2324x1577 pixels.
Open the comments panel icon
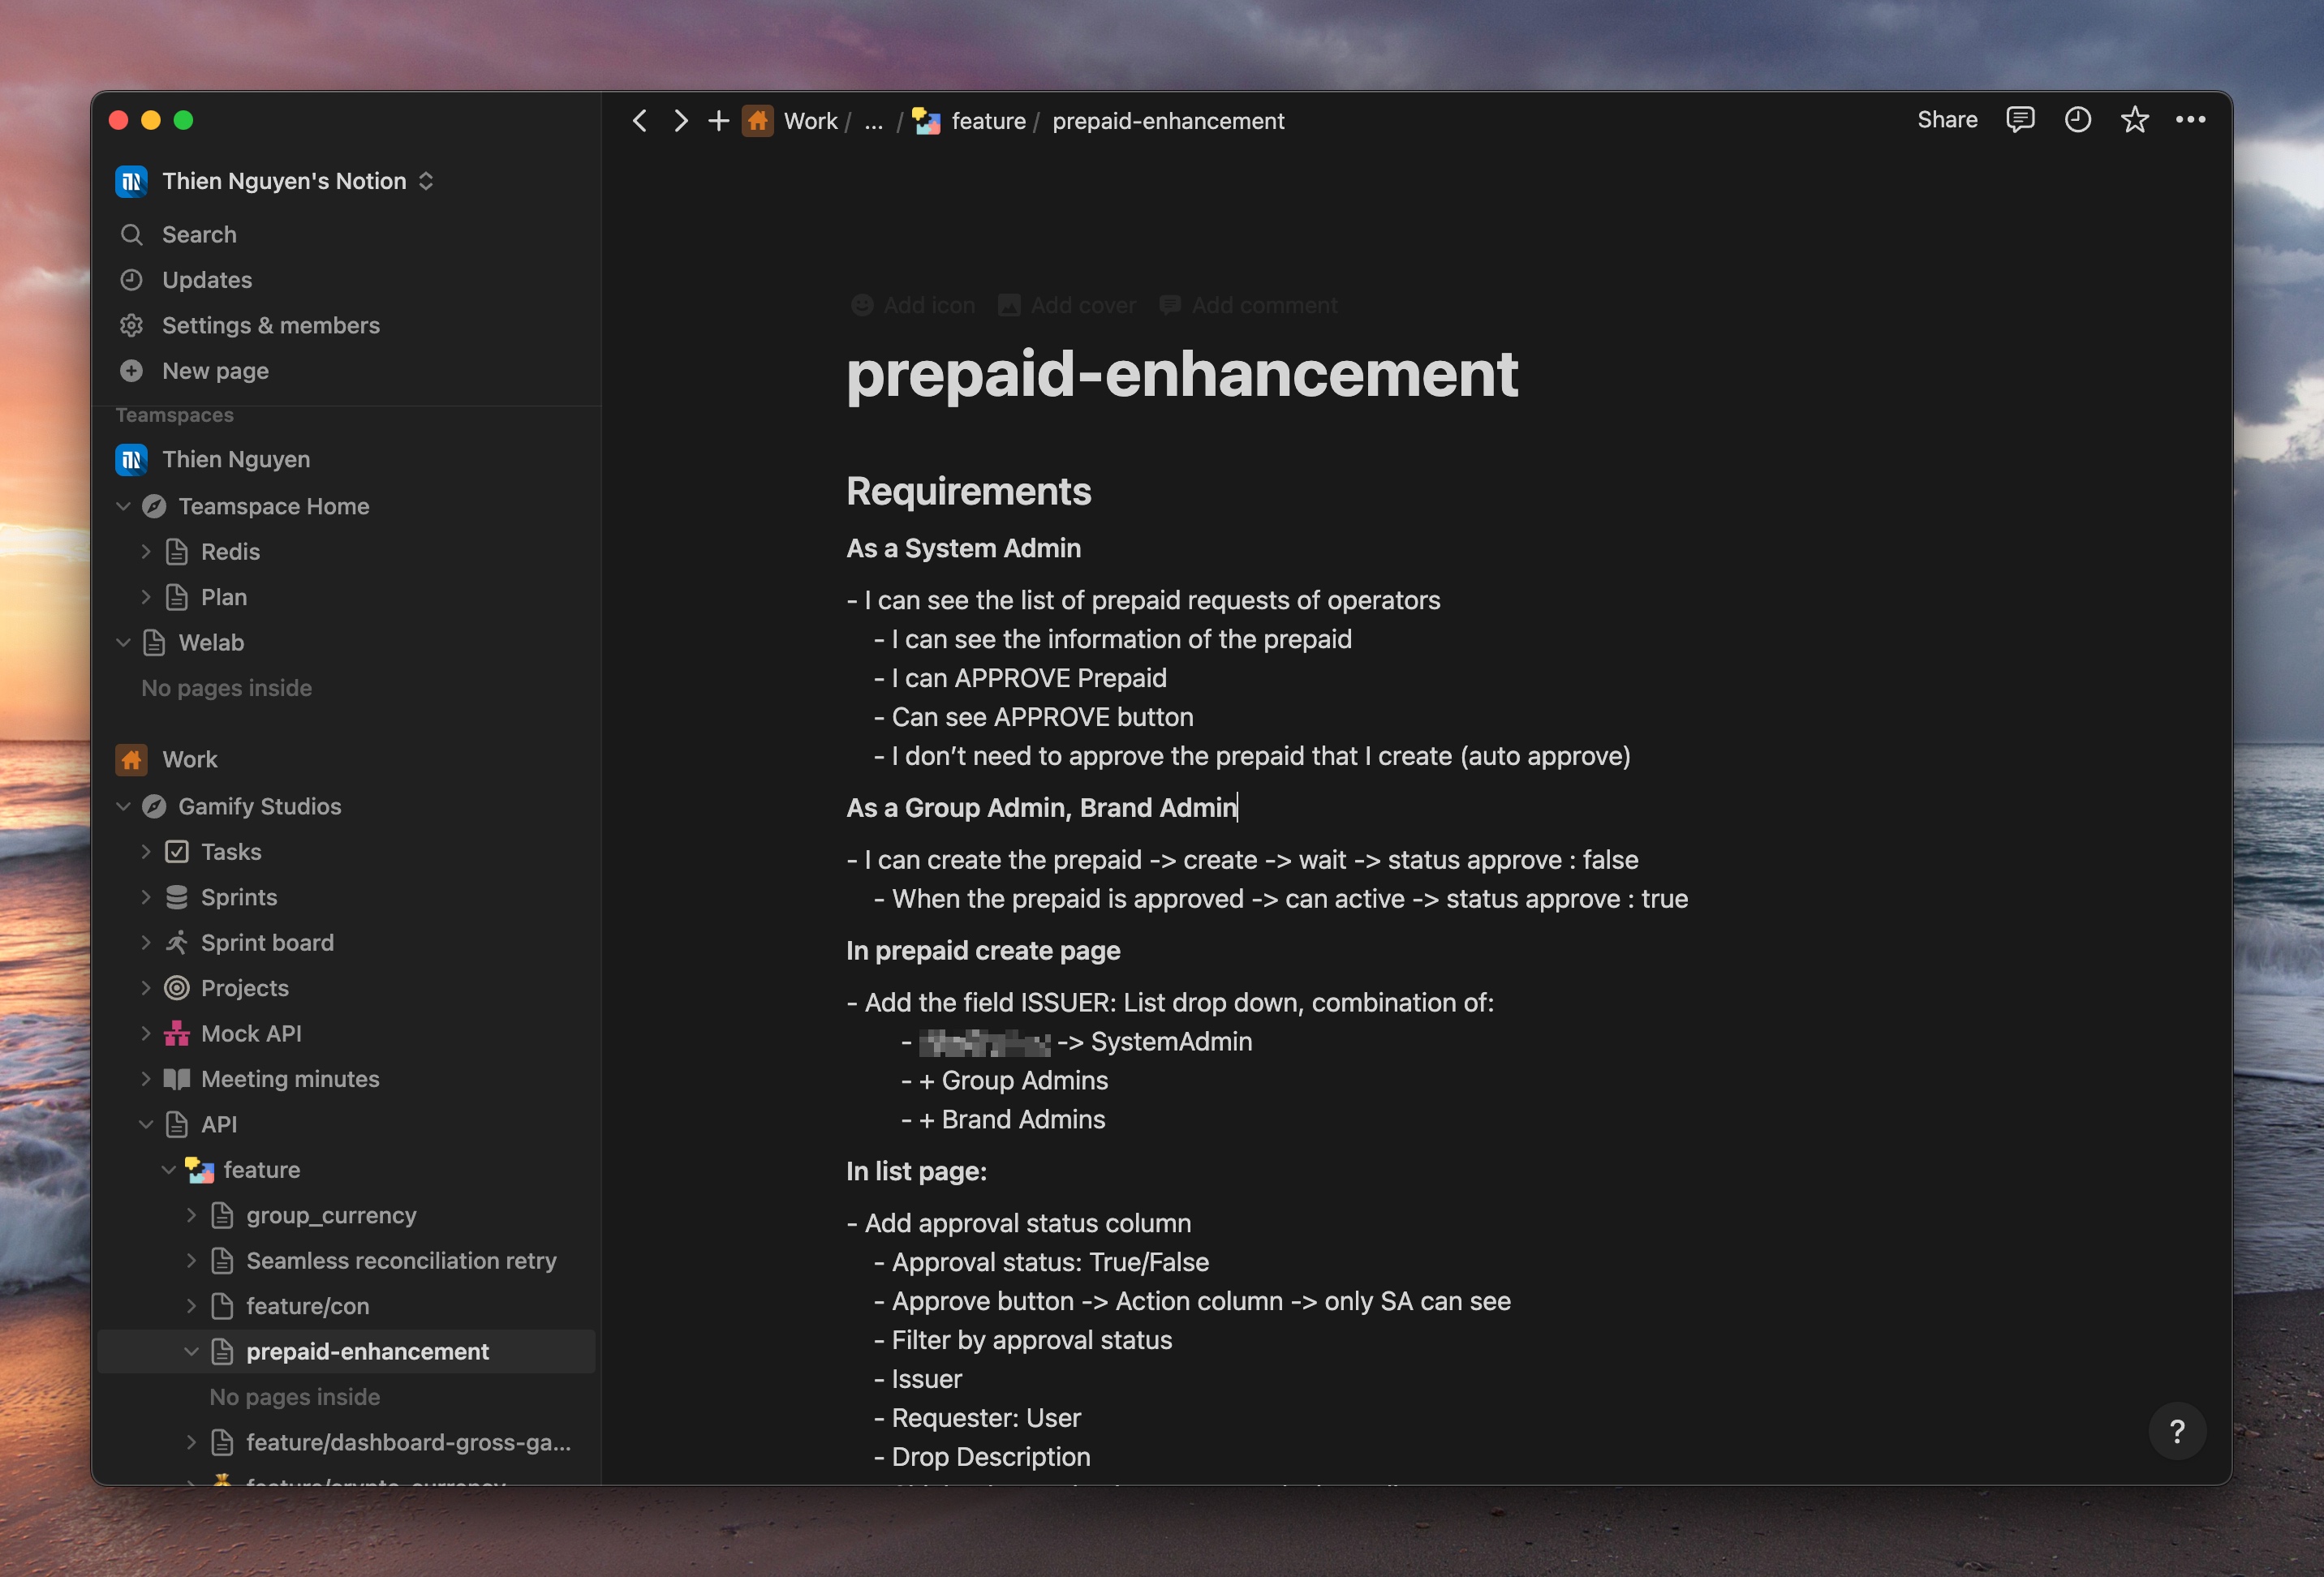[x=2019, y=120]
